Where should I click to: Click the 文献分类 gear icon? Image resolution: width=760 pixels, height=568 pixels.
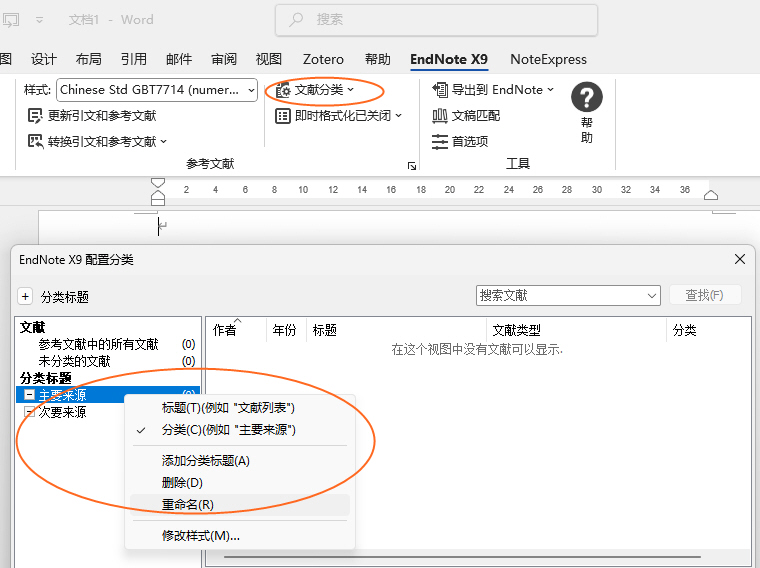click(x=283, y=90)
